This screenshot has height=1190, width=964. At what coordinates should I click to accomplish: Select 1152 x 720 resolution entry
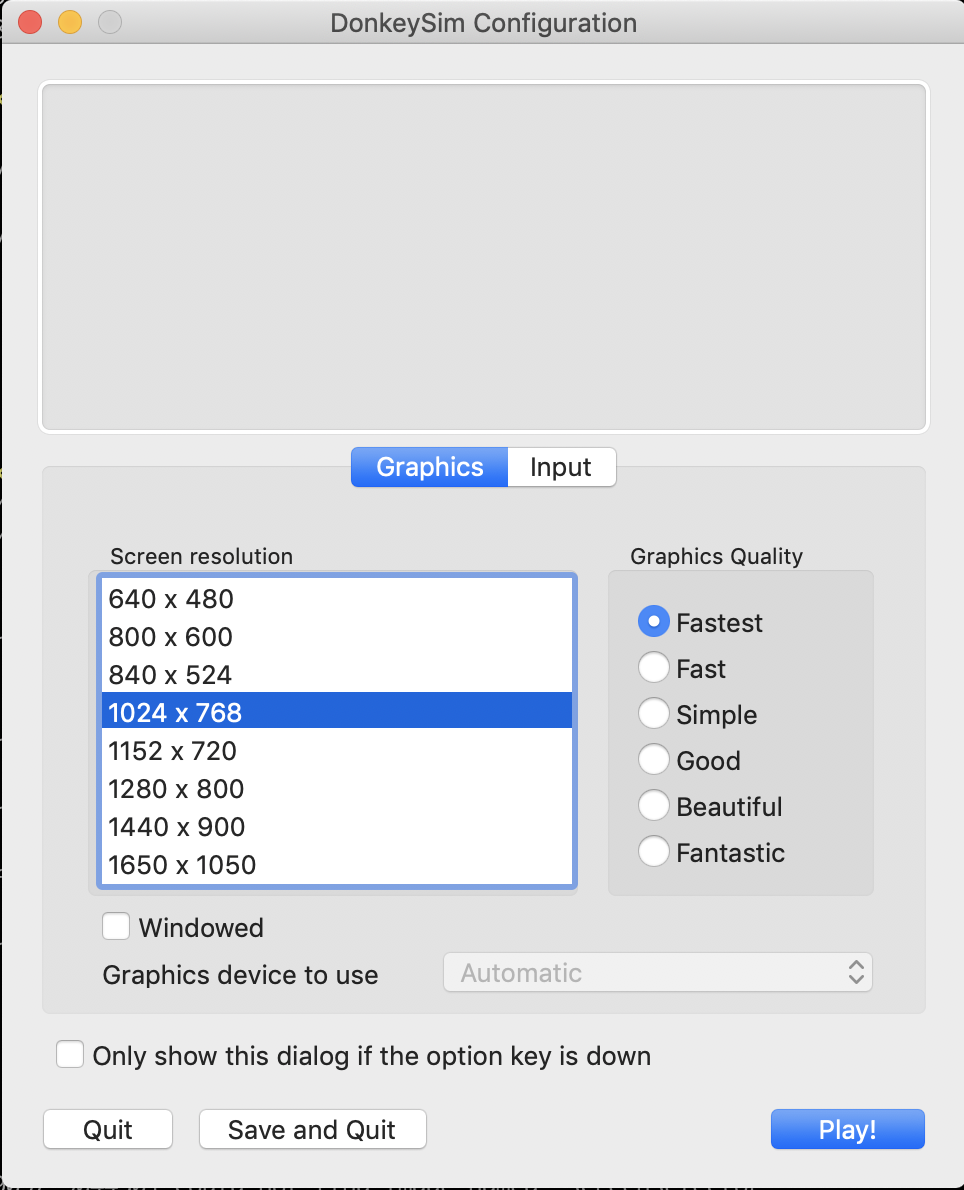pyautogui.click(x=172, y=751)
